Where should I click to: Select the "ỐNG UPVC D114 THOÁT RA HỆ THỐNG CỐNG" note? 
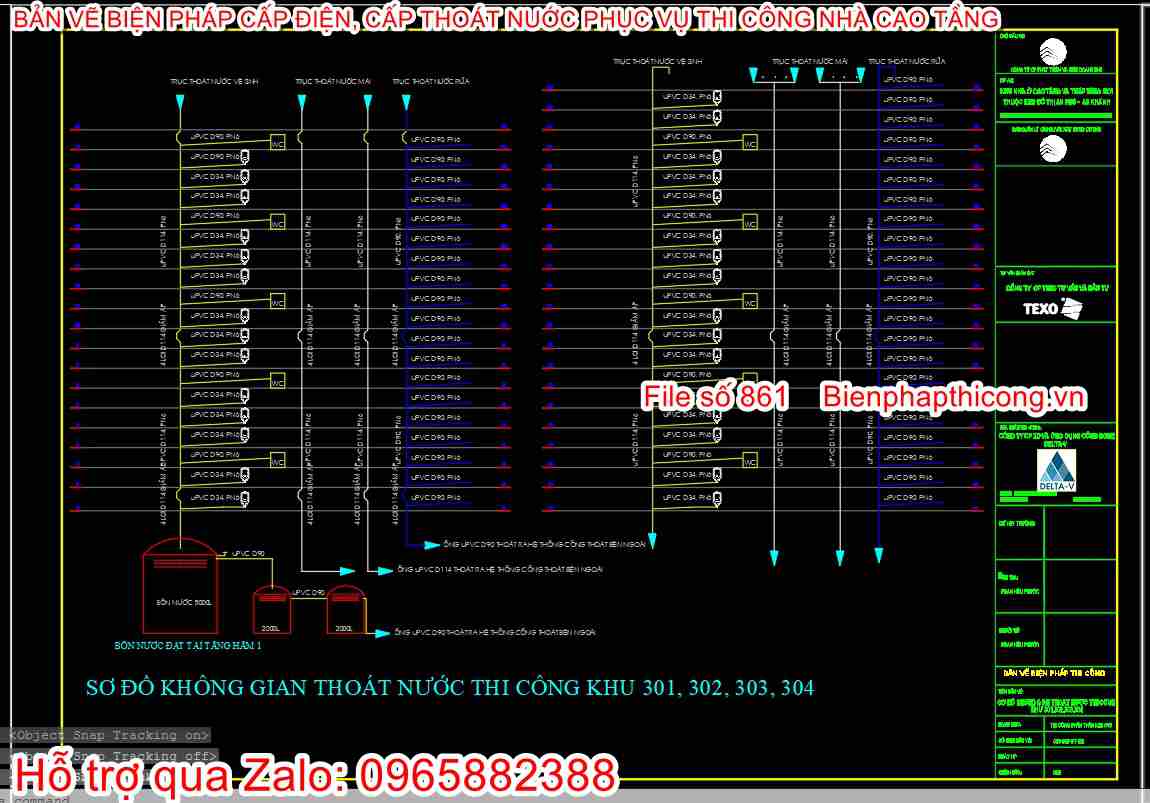click(500, 569)
